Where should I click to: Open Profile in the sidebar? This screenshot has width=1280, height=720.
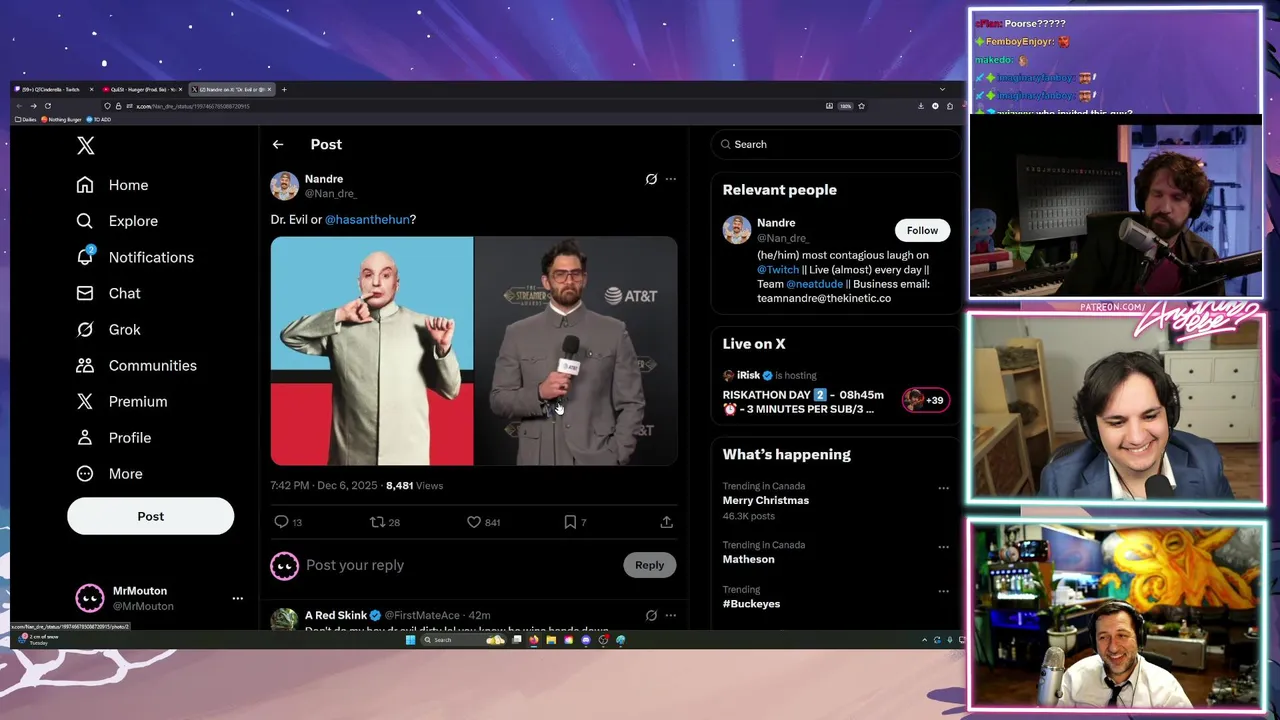[115, 437]
